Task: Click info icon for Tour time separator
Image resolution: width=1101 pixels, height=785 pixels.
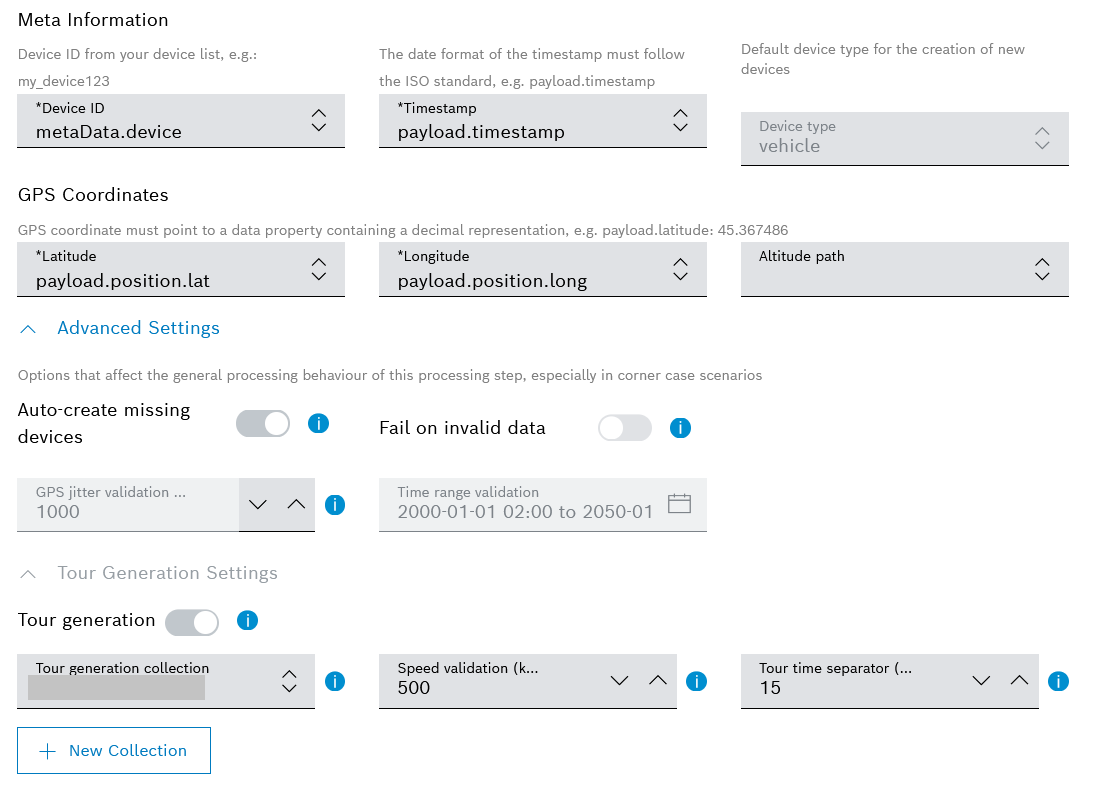Action: 1058,681
